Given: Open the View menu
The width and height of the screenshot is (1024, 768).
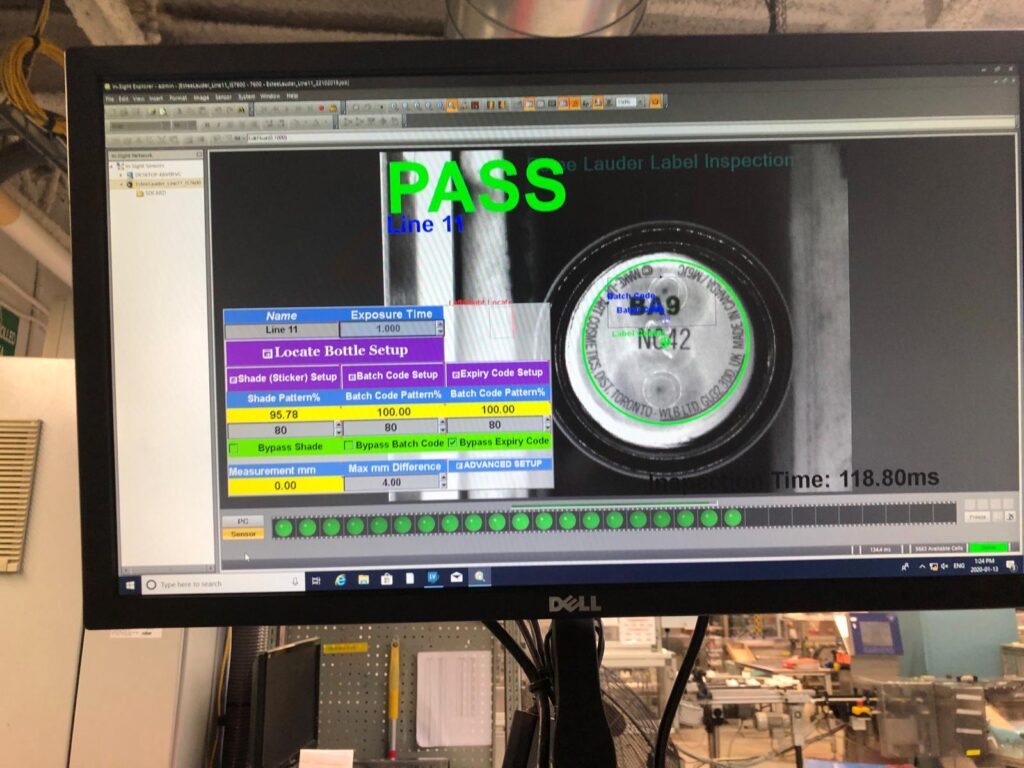Looking at the screenshot, I should coord(138,98).
